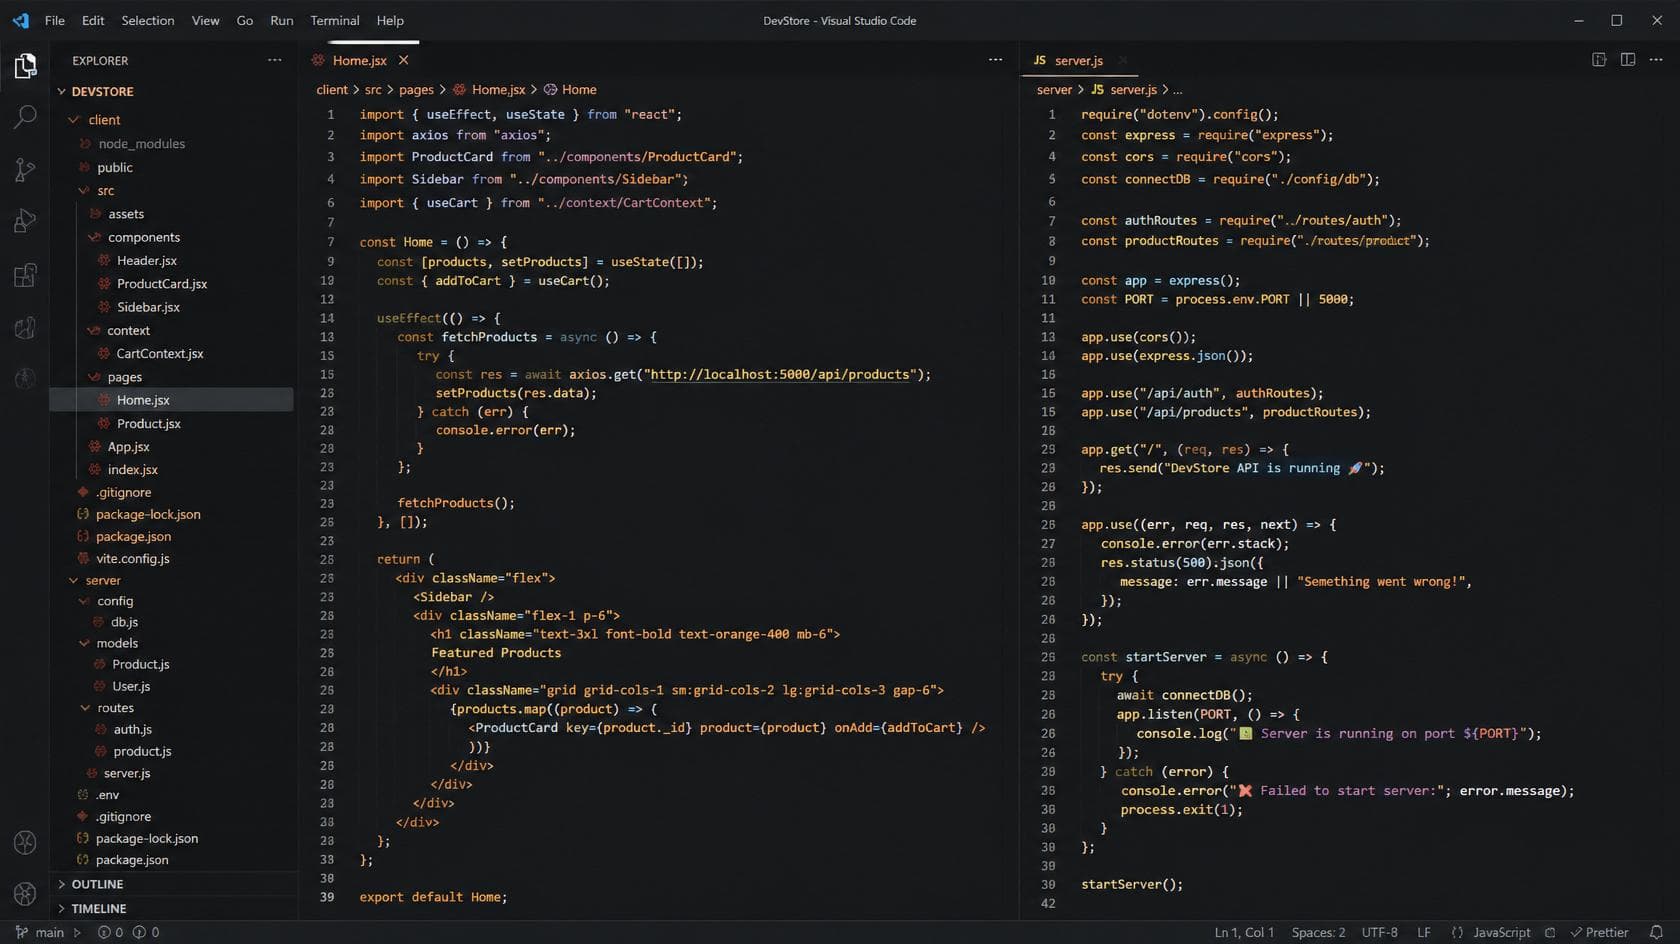This screenshot has height=944, width=1680.
Task: Open the File menu
Action: 55,20
